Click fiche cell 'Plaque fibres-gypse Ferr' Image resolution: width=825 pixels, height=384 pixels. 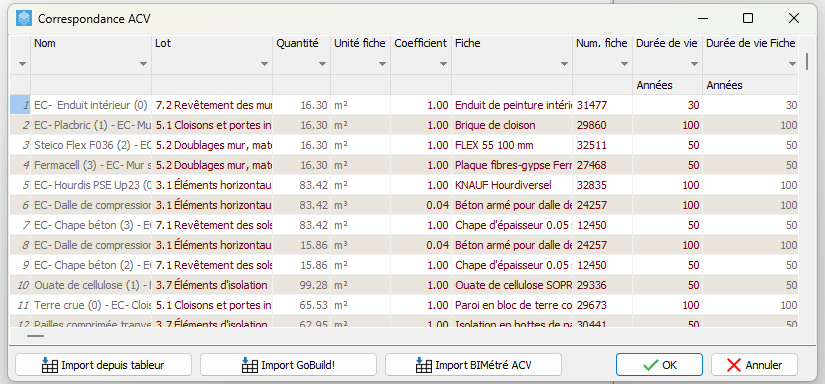pos(512,165)
